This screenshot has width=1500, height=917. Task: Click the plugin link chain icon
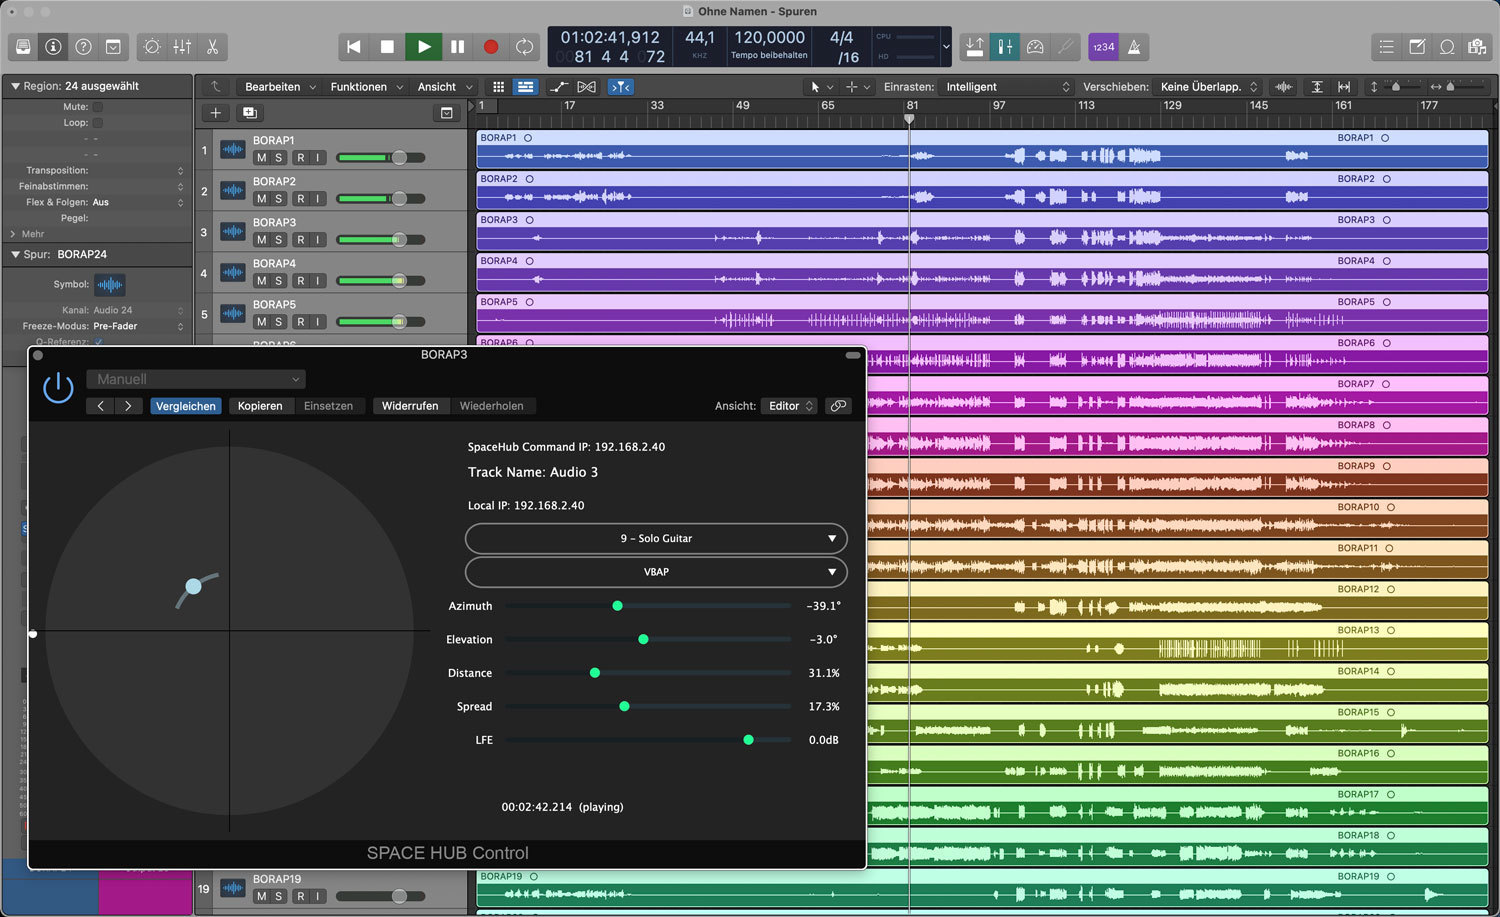click(x=838, y=406)
